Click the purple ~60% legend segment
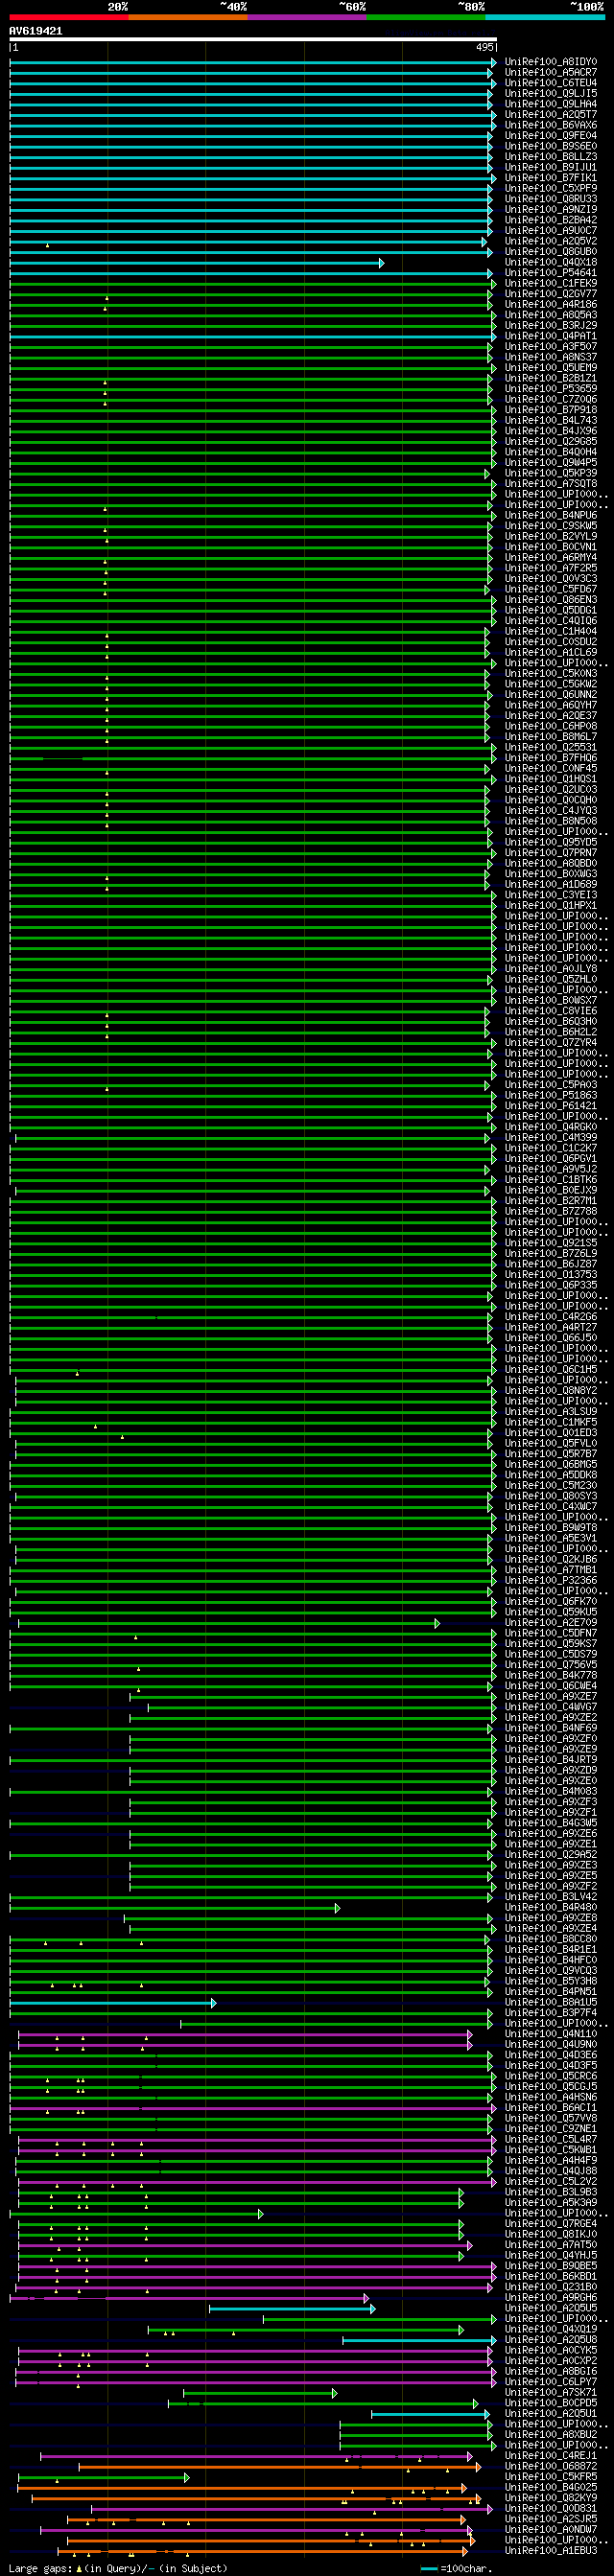The image size is (614, 2576). (x=307, y=17)
